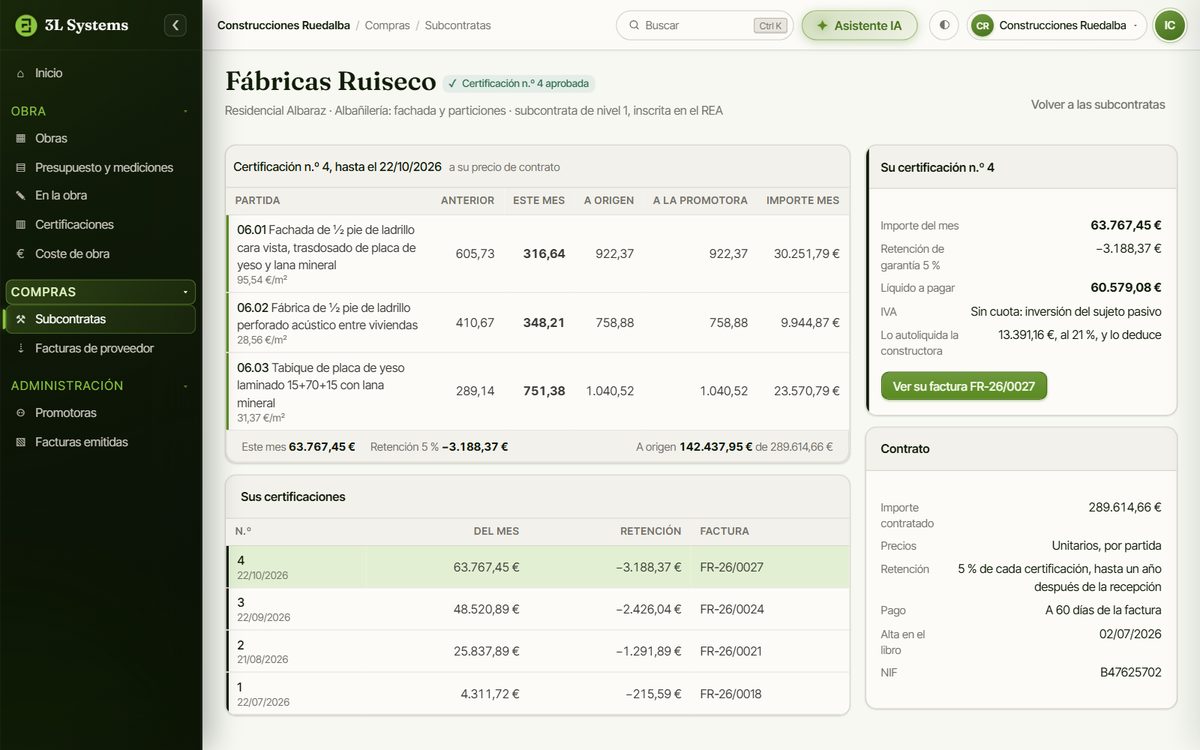1200x750 pixels.
Task: Click the Compras breadcrumb
Action: 387,25
